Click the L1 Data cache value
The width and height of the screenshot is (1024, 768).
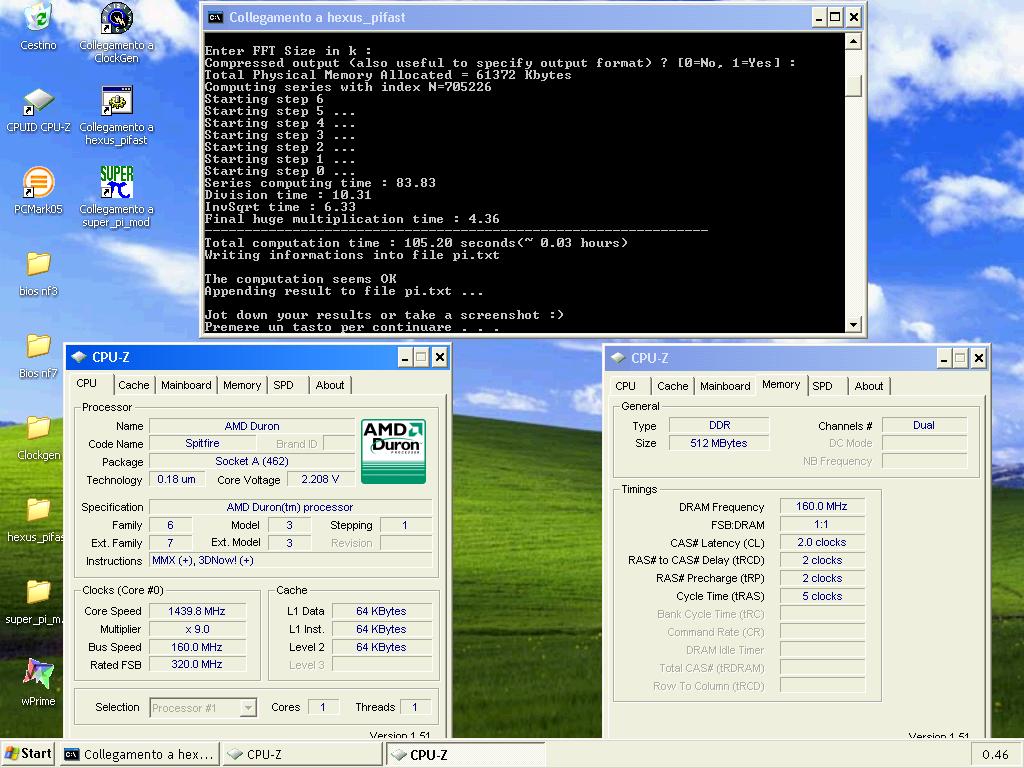click(381, 611)
